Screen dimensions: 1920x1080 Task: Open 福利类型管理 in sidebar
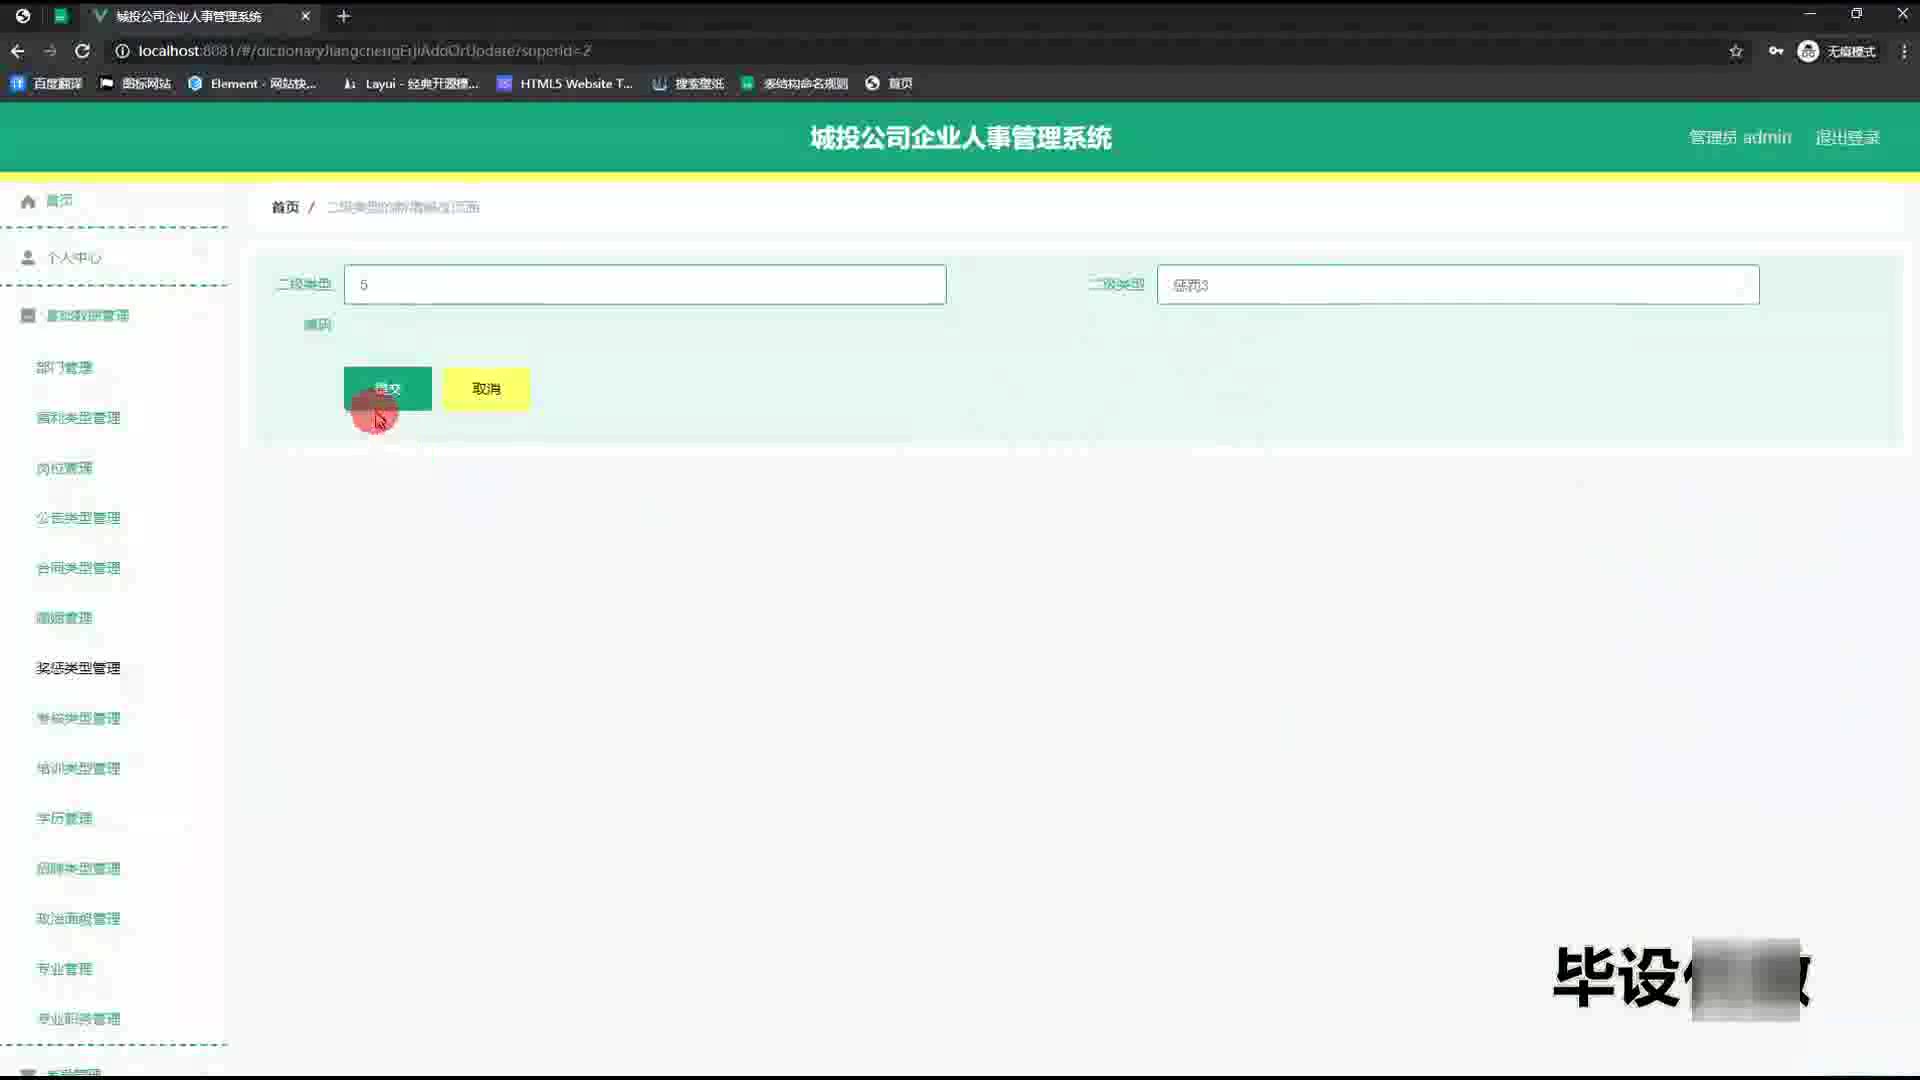click(78, 418)
